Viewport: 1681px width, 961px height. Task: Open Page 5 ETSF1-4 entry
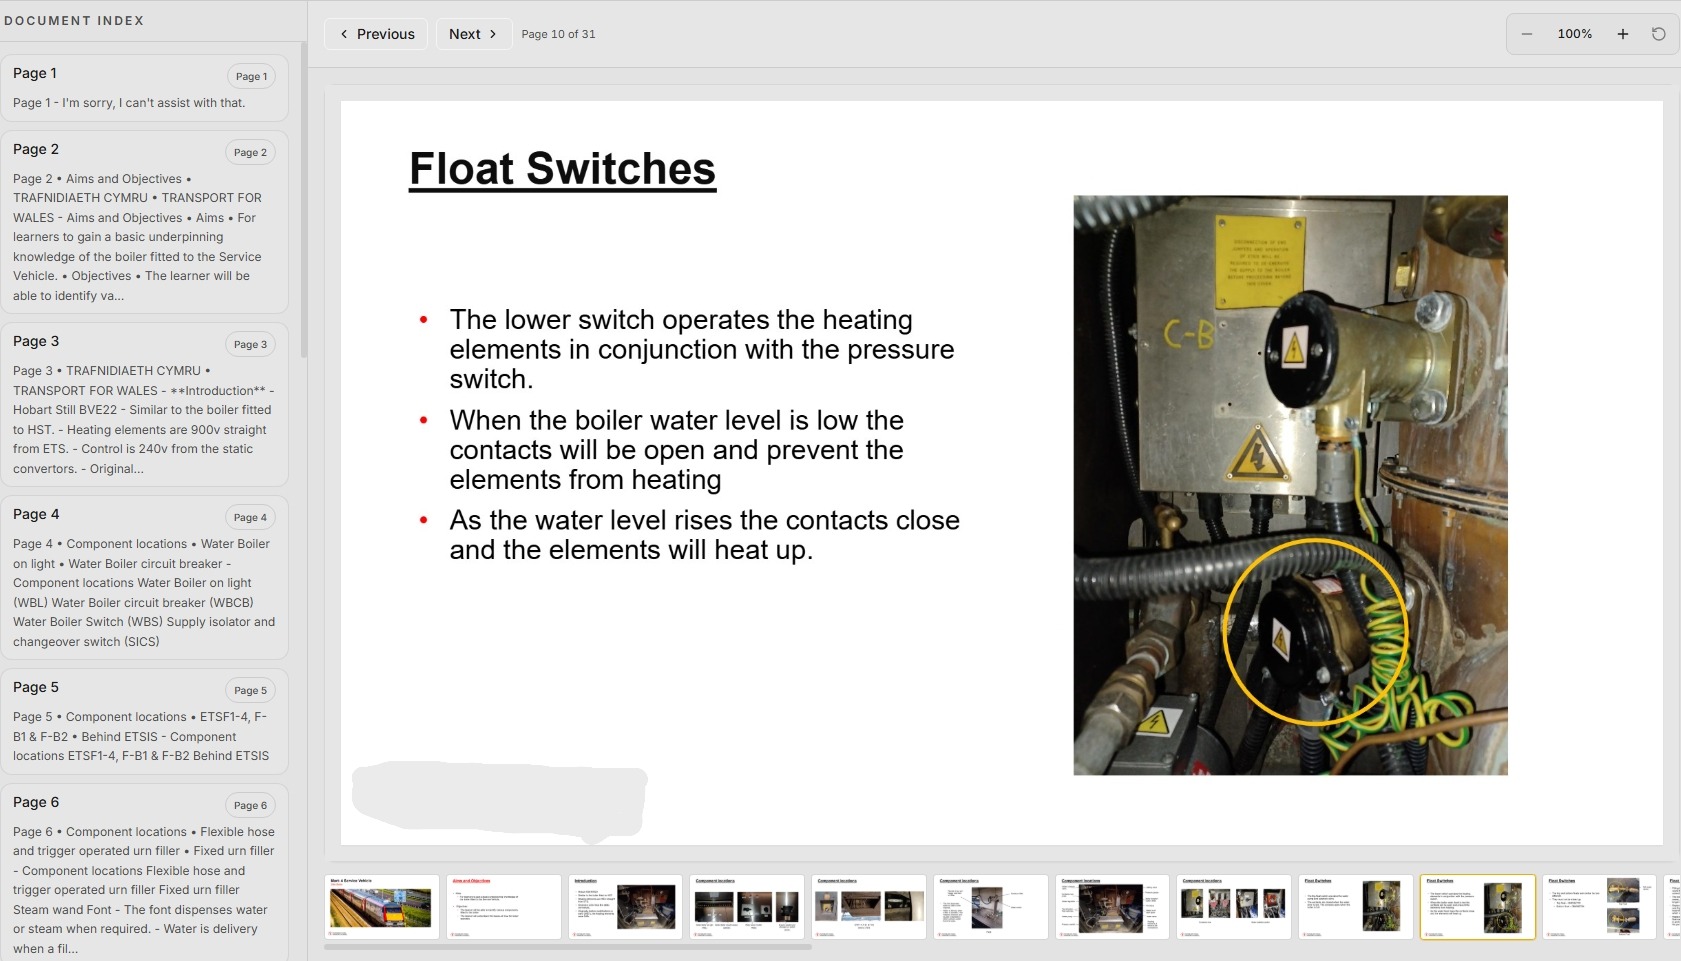point(145,721)
